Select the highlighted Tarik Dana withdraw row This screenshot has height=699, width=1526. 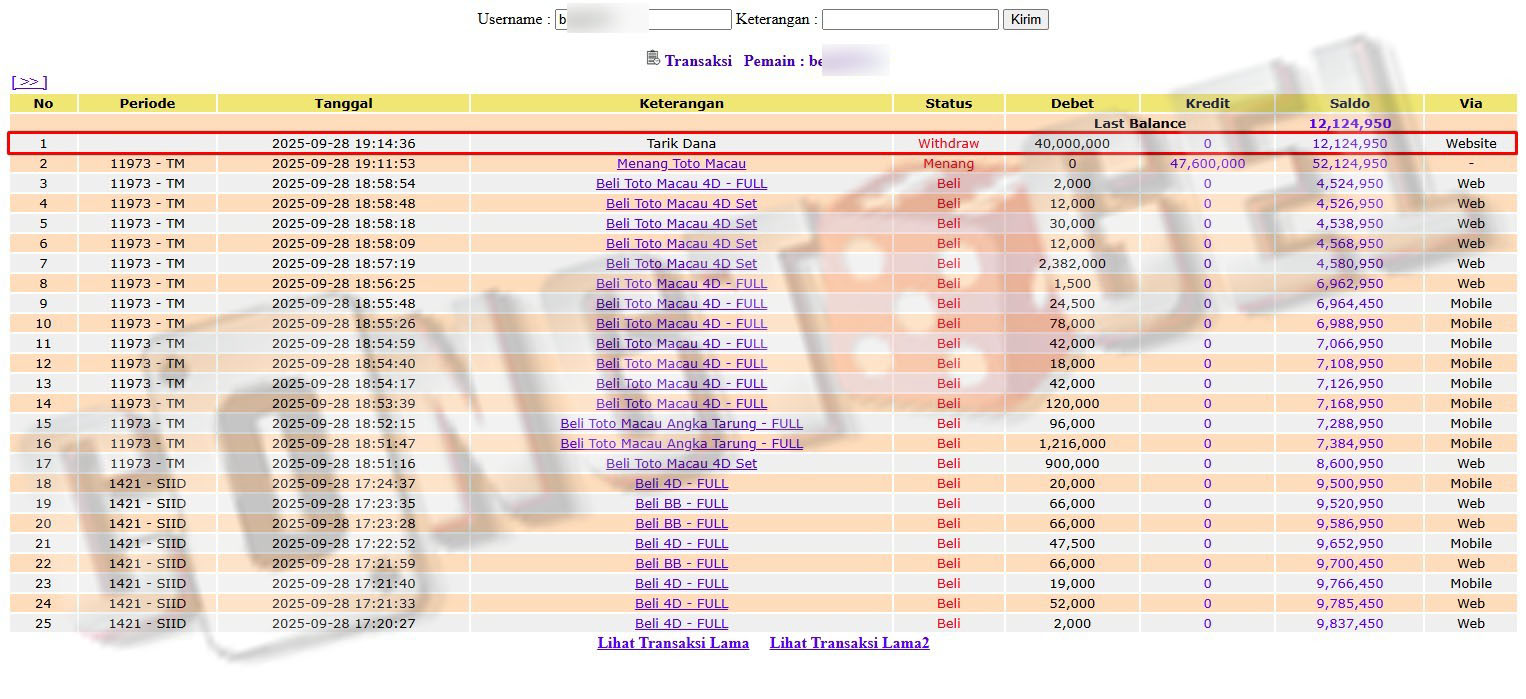point(681,144)
